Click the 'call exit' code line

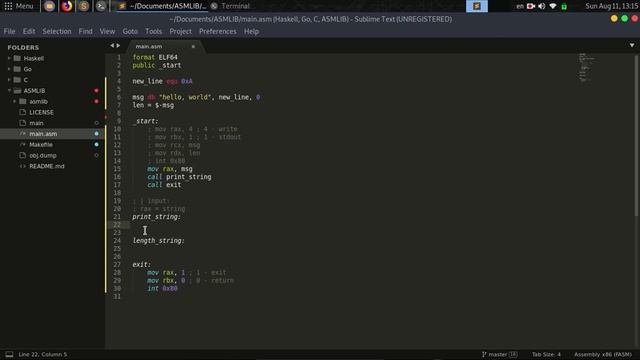click(164, 185)
